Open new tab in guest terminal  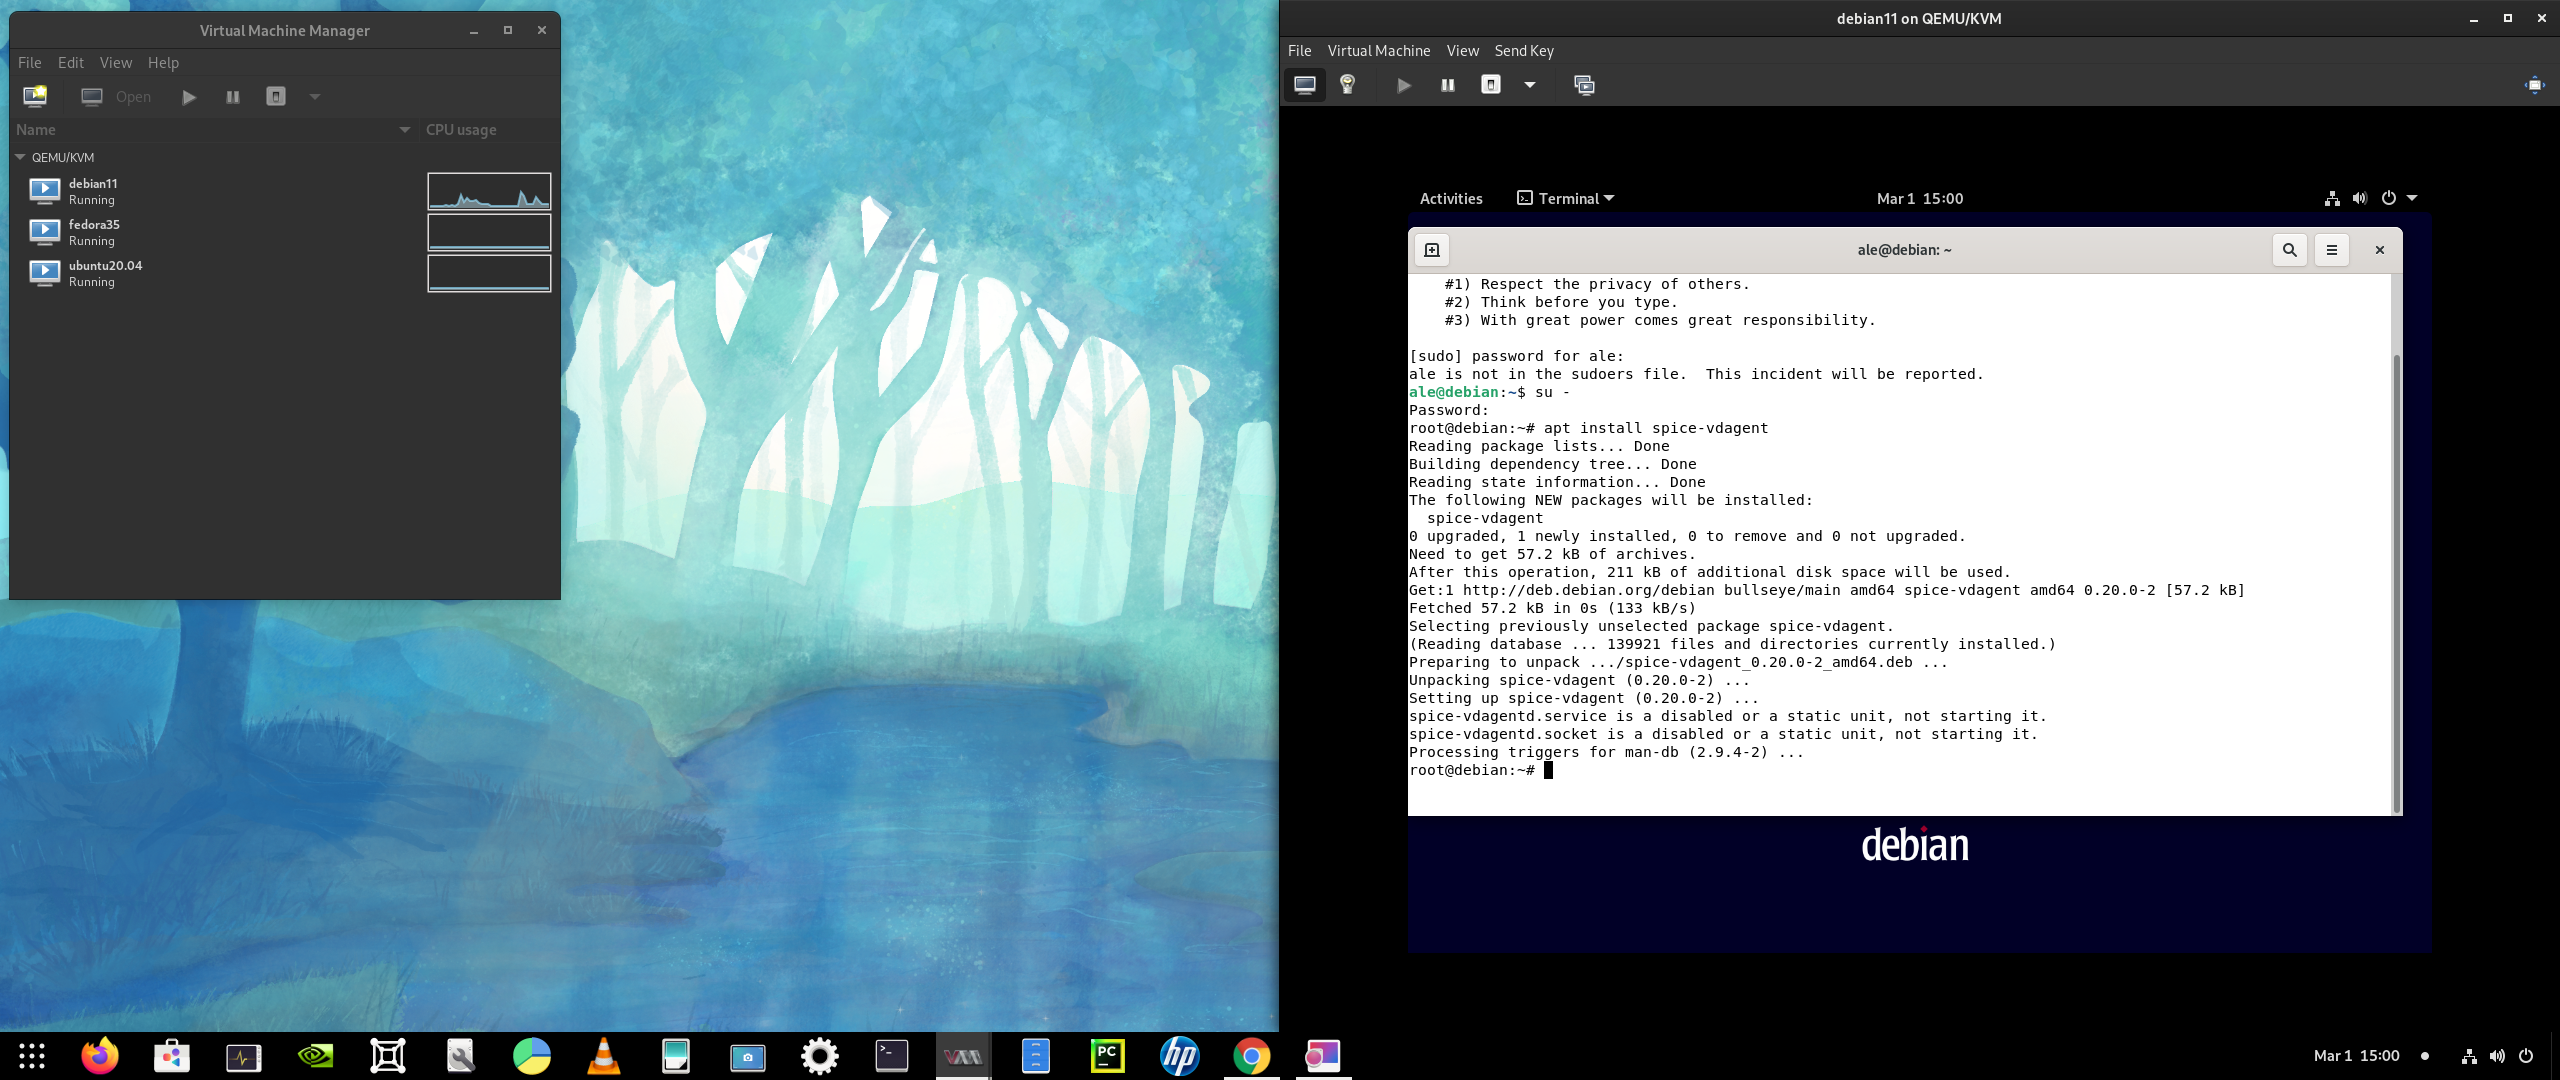coord(1432,250)
